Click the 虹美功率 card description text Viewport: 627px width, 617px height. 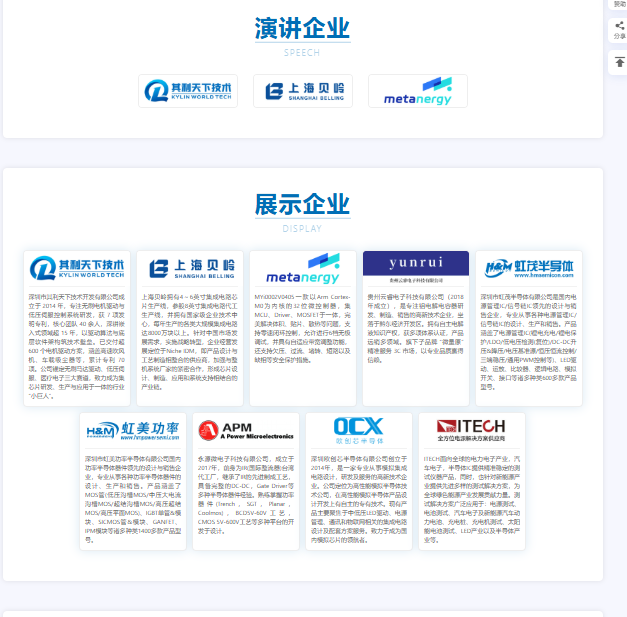pyautogui.click(x=133, y=499)
